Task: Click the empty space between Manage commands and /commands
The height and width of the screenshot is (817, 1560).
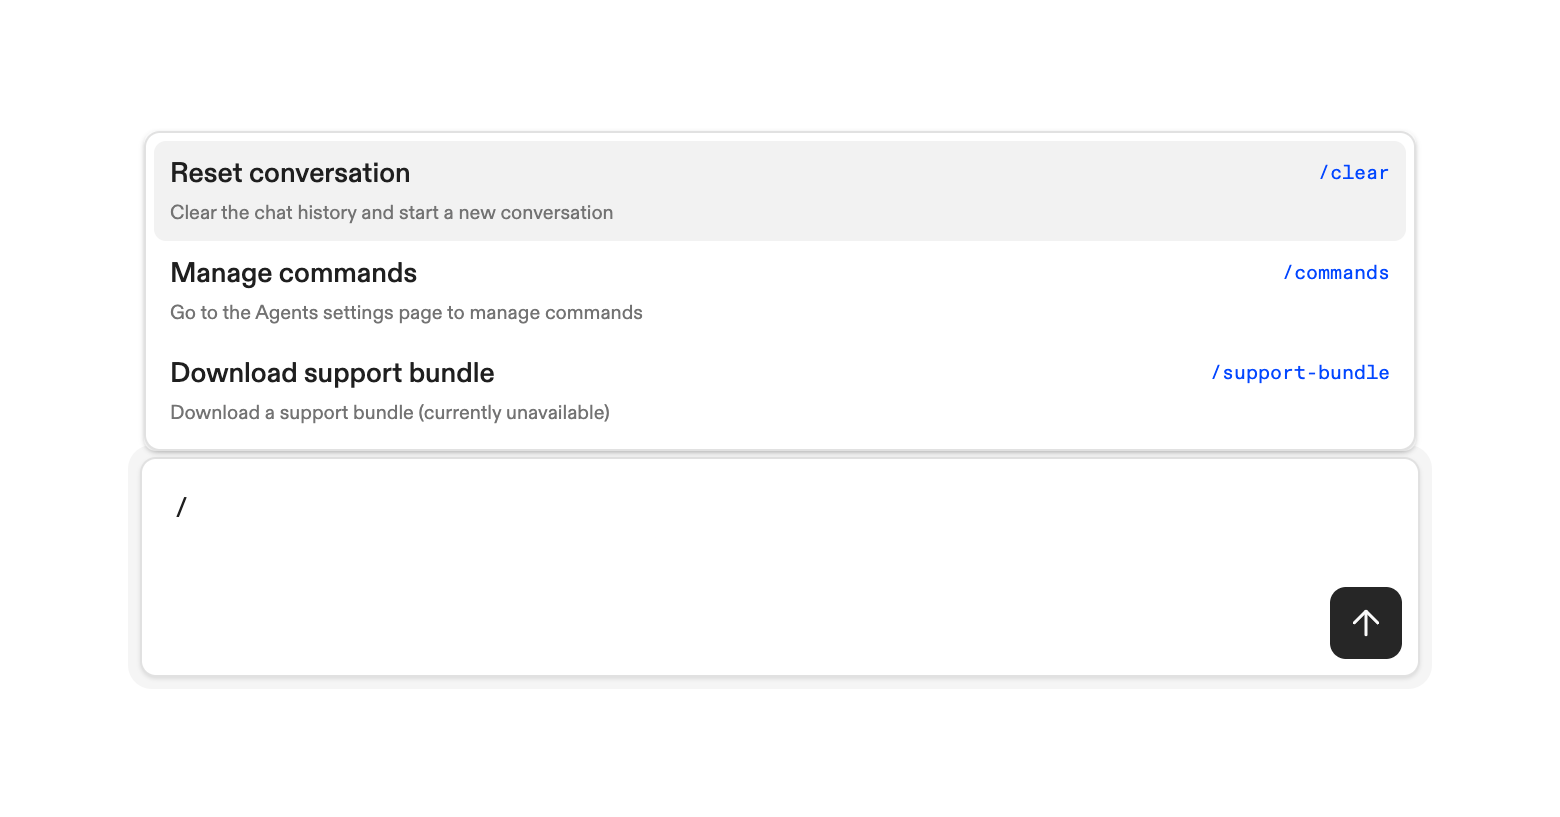Action: point(850,273)
